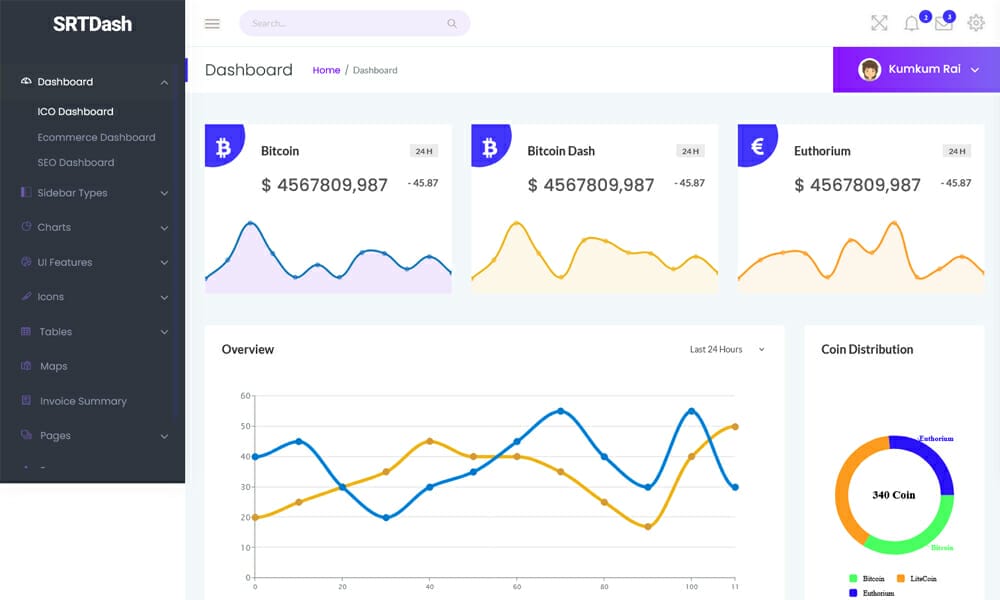Click the fullscreen expand icon
1000x600 pixels.
879,22
